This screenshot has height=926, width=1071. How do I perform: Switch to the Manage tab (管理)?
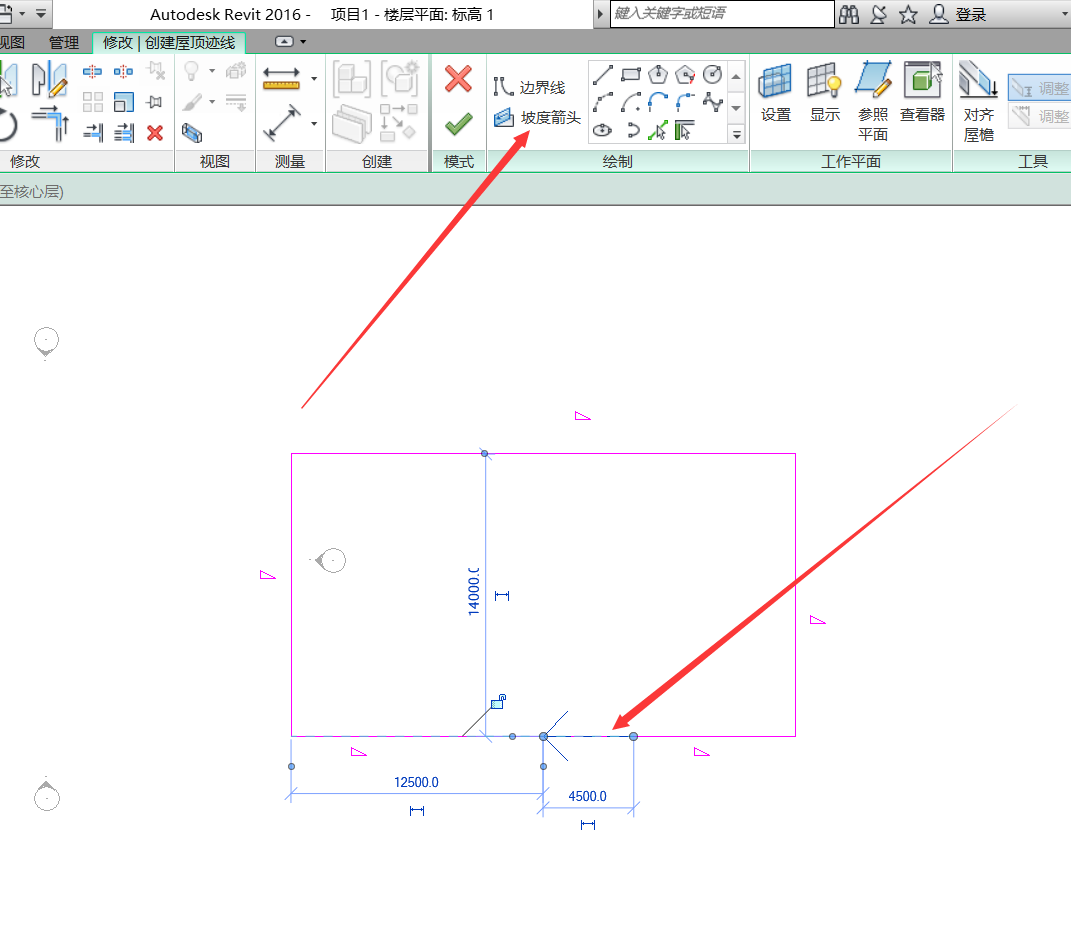click(x=64, y=42)
